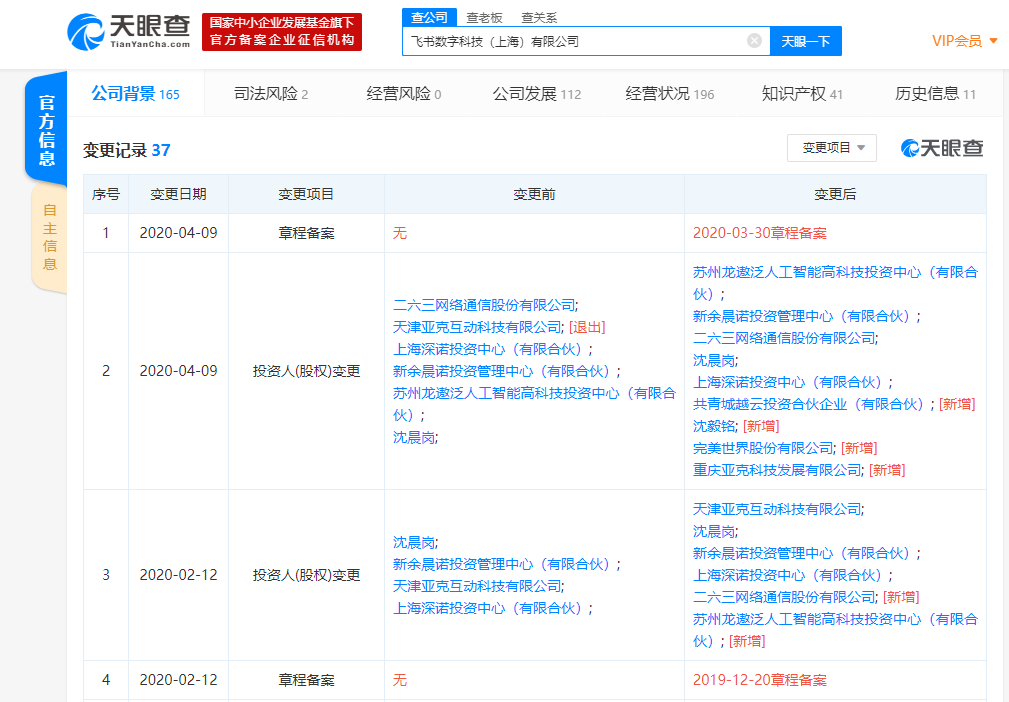
Task: Open the 变更项目 filter dropdown
Action: [x=831, y=147]
